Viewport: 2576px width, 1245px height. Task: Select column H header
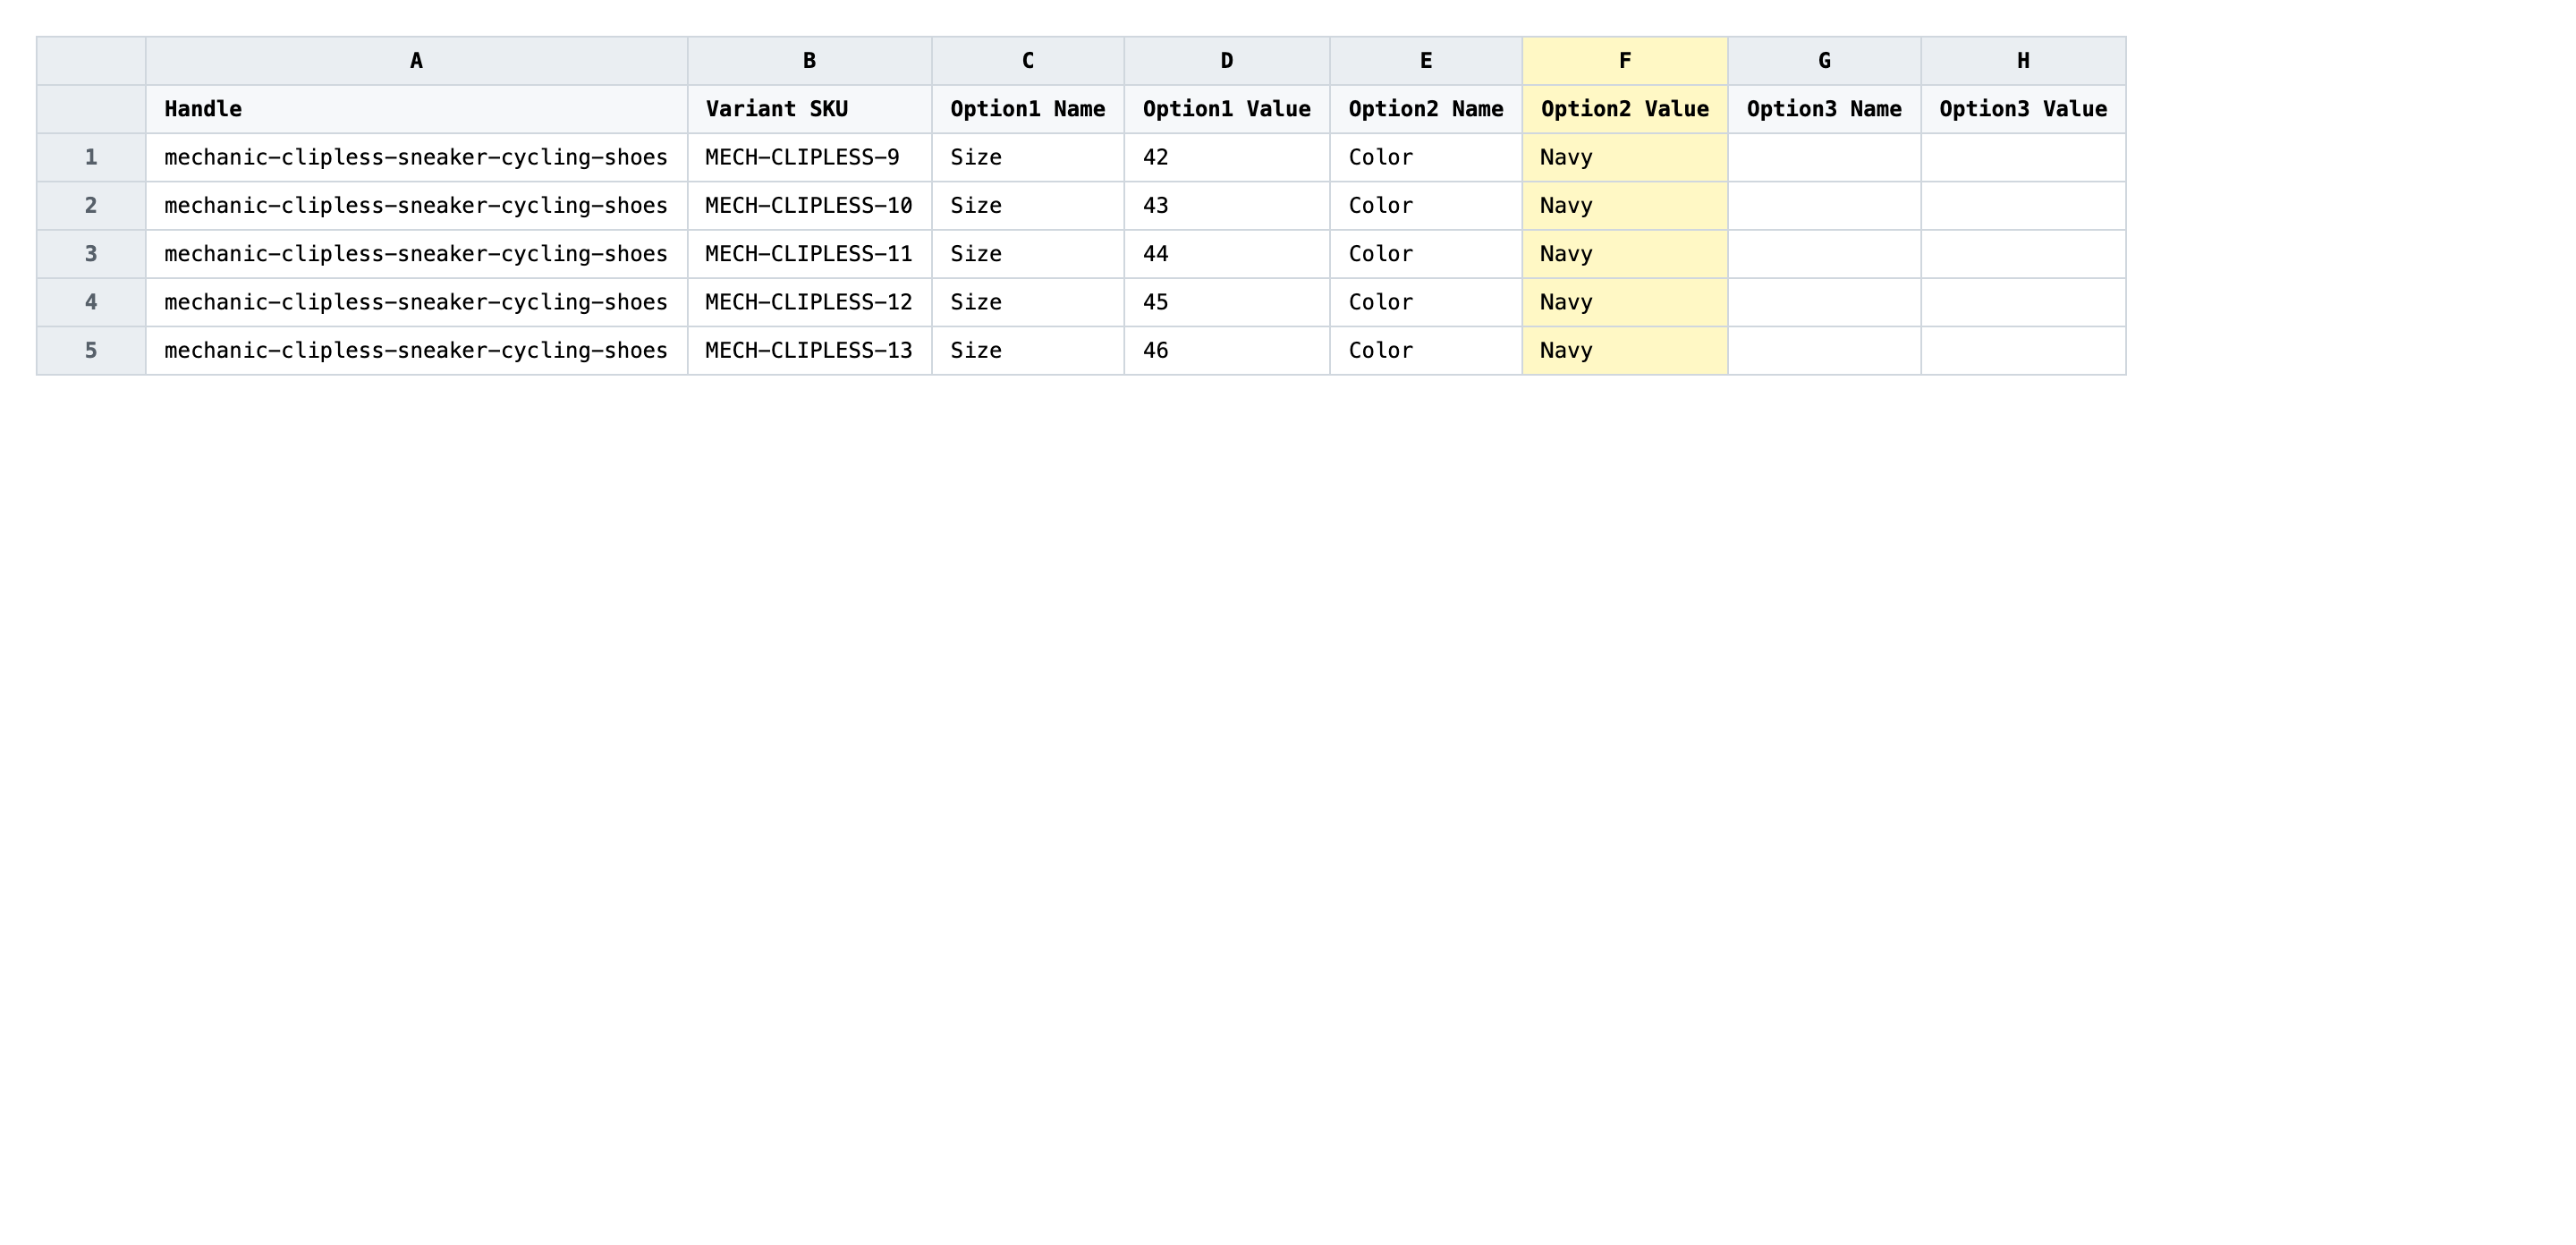click(2023, 61)
